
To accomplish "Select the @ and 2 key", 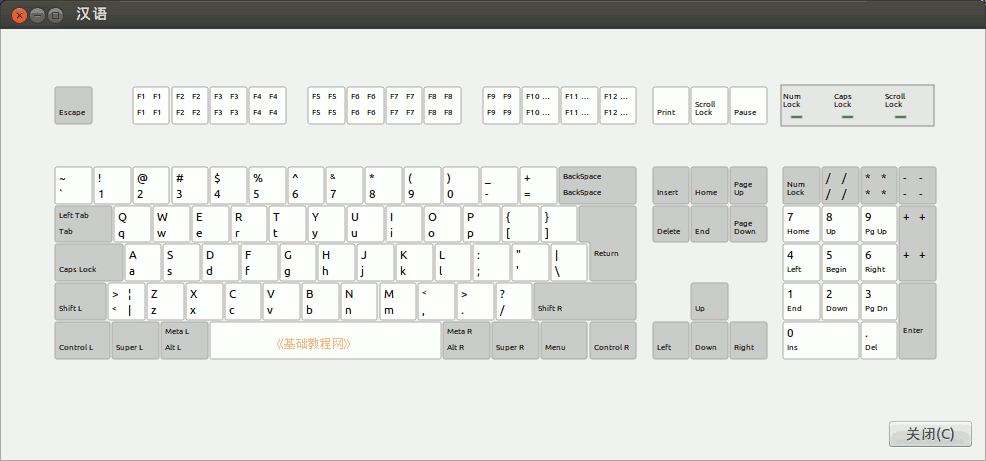I will click(x=151, y=186).
